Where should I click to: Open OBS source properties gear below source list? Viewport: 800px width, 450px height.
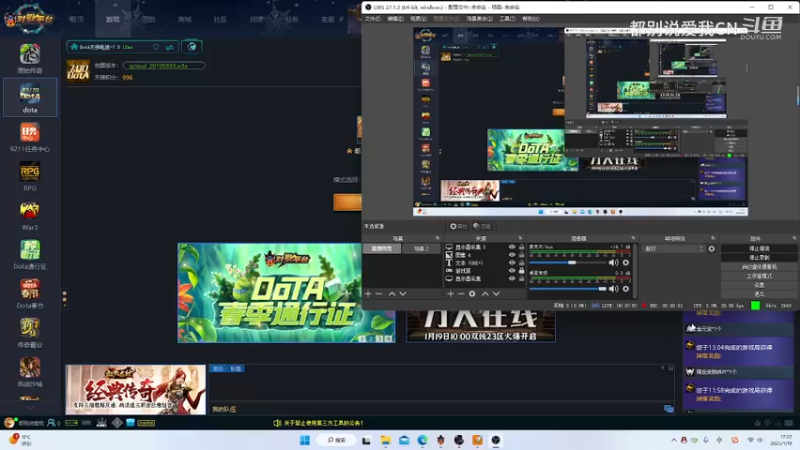472,294
